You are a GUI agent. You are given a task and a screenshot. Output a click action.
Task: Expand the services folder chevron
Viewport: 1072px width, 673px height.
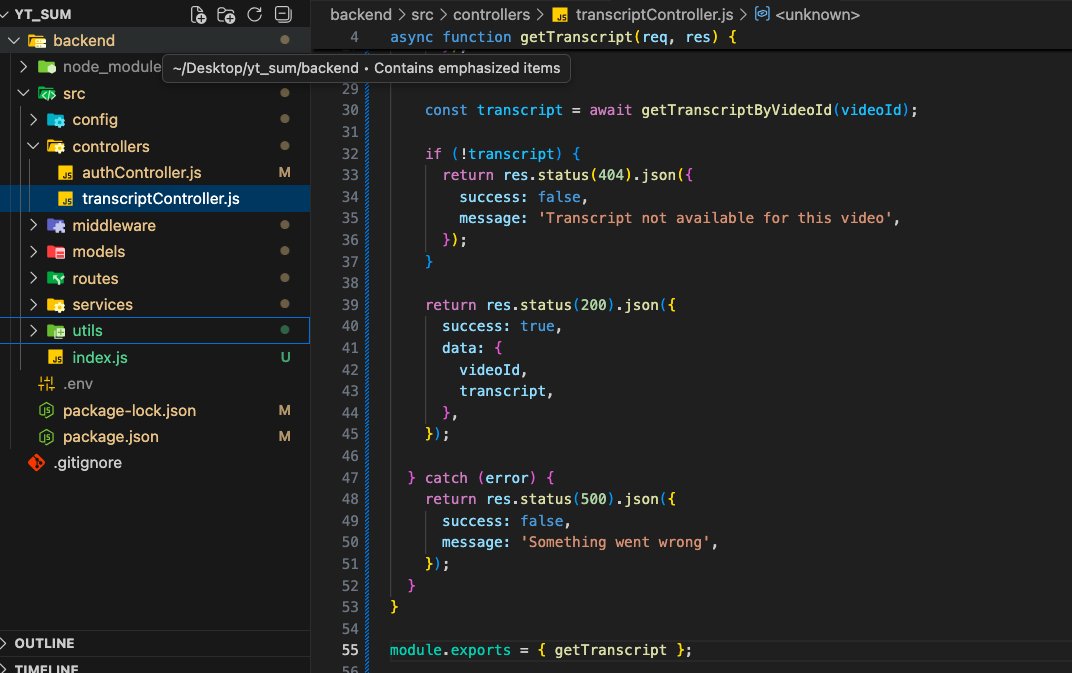click(x=33, y=304)
